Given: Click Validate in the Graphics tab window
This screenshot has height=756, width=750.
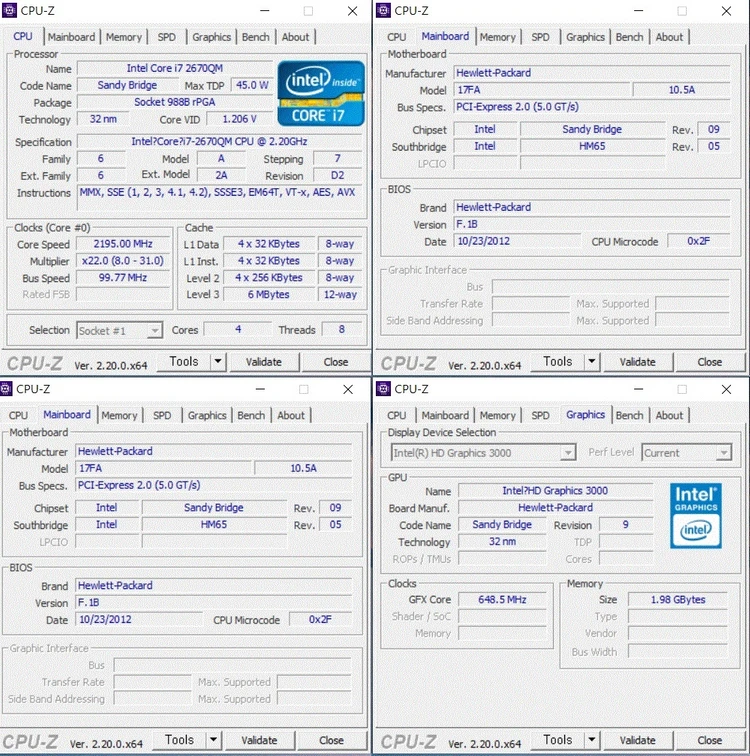Looking at the screenshot, I should pos(638,740).
